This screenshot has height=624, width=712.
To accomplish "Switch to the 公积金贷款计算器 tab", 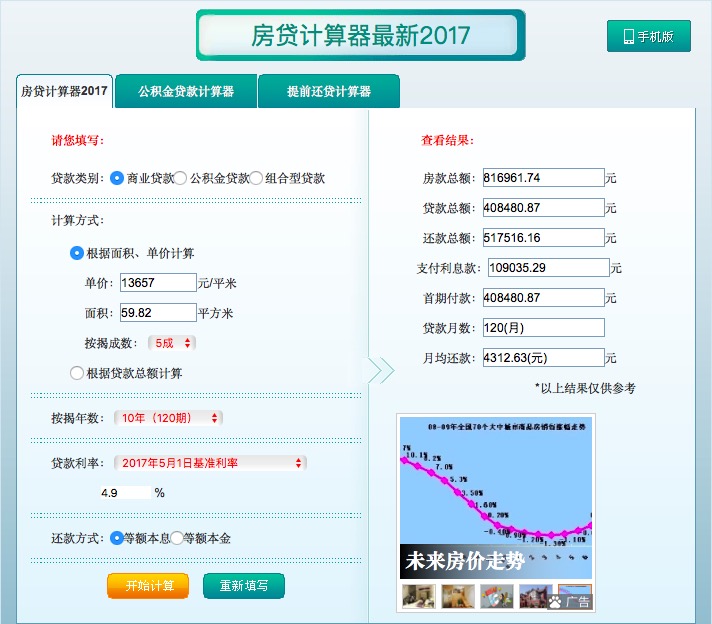I will [x=186, y=91].
